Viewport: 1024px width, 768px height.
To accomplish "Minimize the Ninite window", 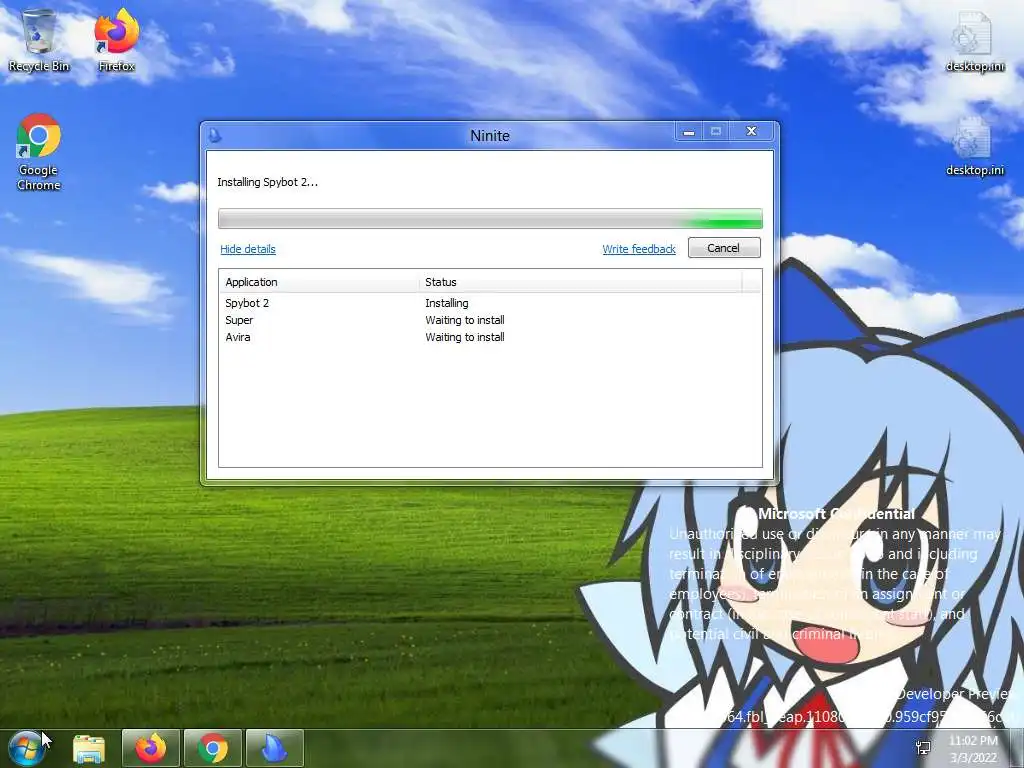I will (688, 132).
